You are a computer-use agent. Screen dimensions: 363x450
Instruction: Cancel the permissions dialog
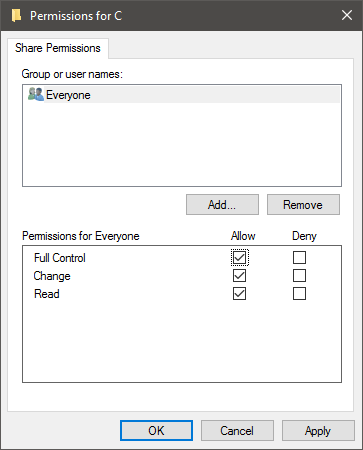[237, 431]
